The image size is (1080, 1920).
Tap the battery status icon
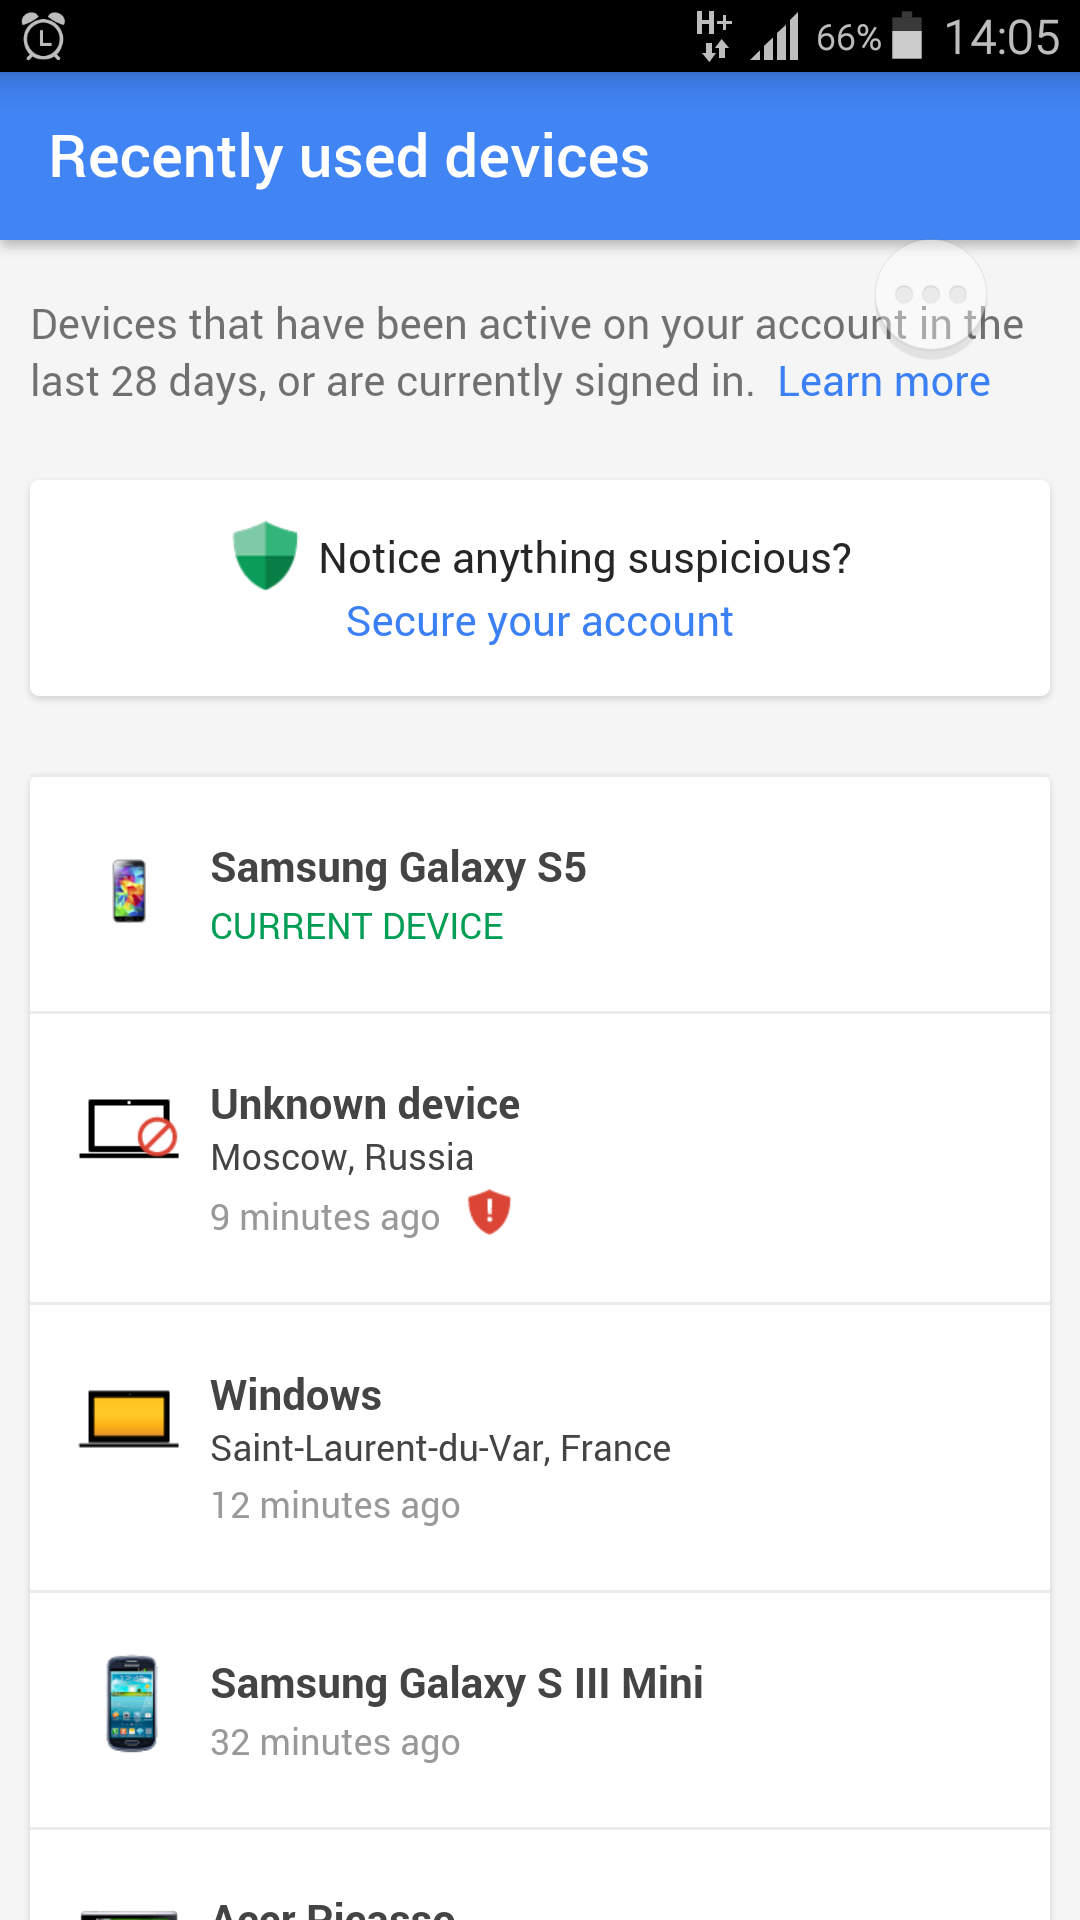(907, 37)
